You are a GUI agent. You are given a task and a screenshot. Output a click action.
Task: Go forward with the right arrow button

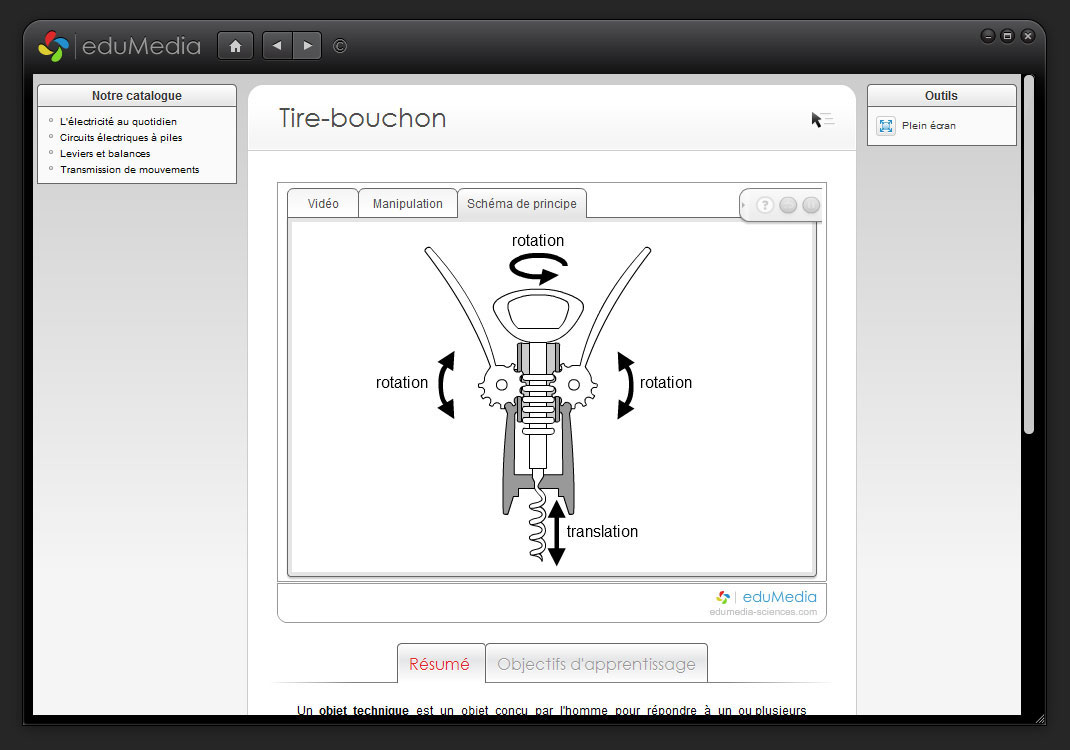click(307, 46)
